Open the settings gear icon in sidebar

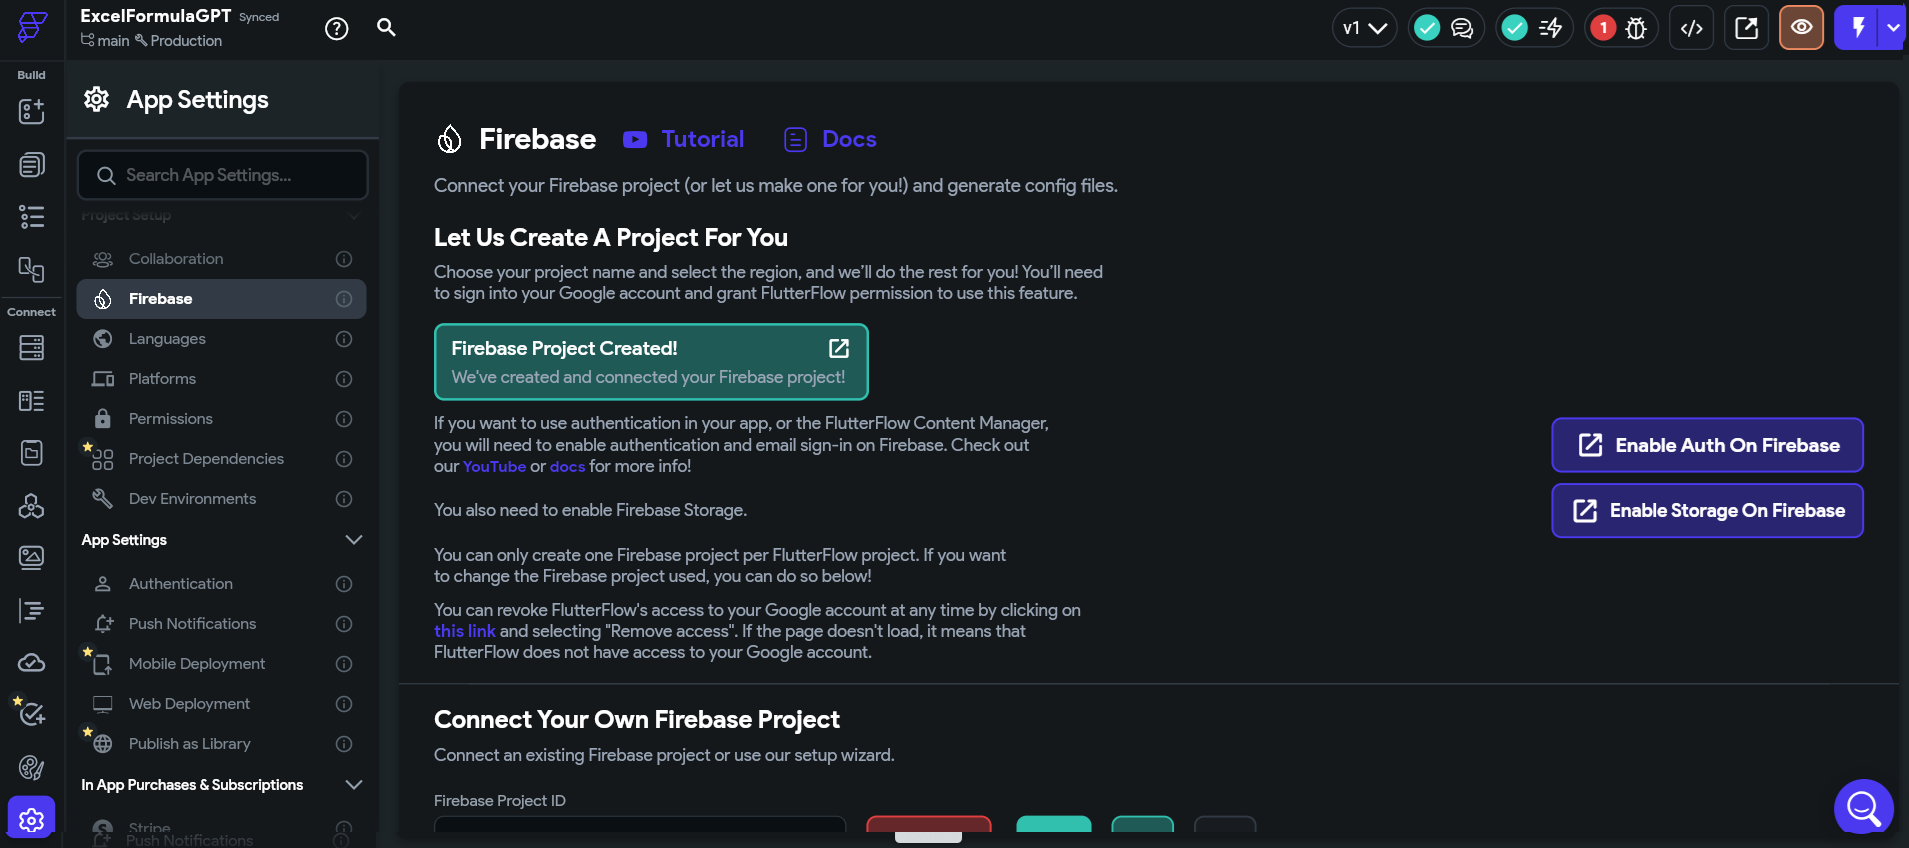click(x=31, y=820)
